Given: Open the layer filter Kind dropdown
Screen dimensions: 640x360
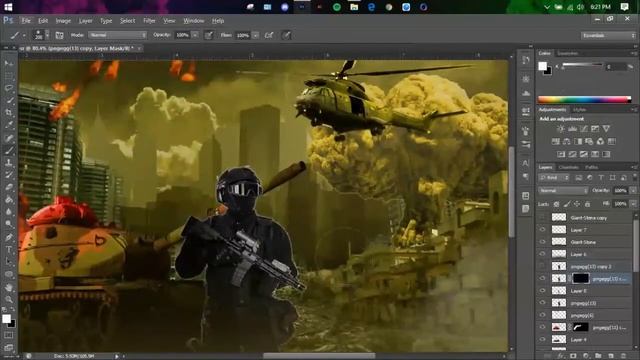Looking at the screenshot, I should tap(554, 178).
